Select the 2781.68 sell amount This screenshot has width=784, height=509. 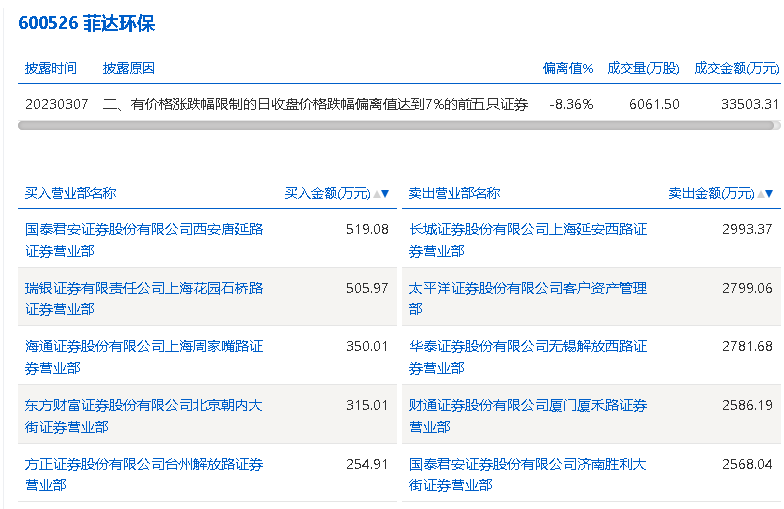(747, 346)
